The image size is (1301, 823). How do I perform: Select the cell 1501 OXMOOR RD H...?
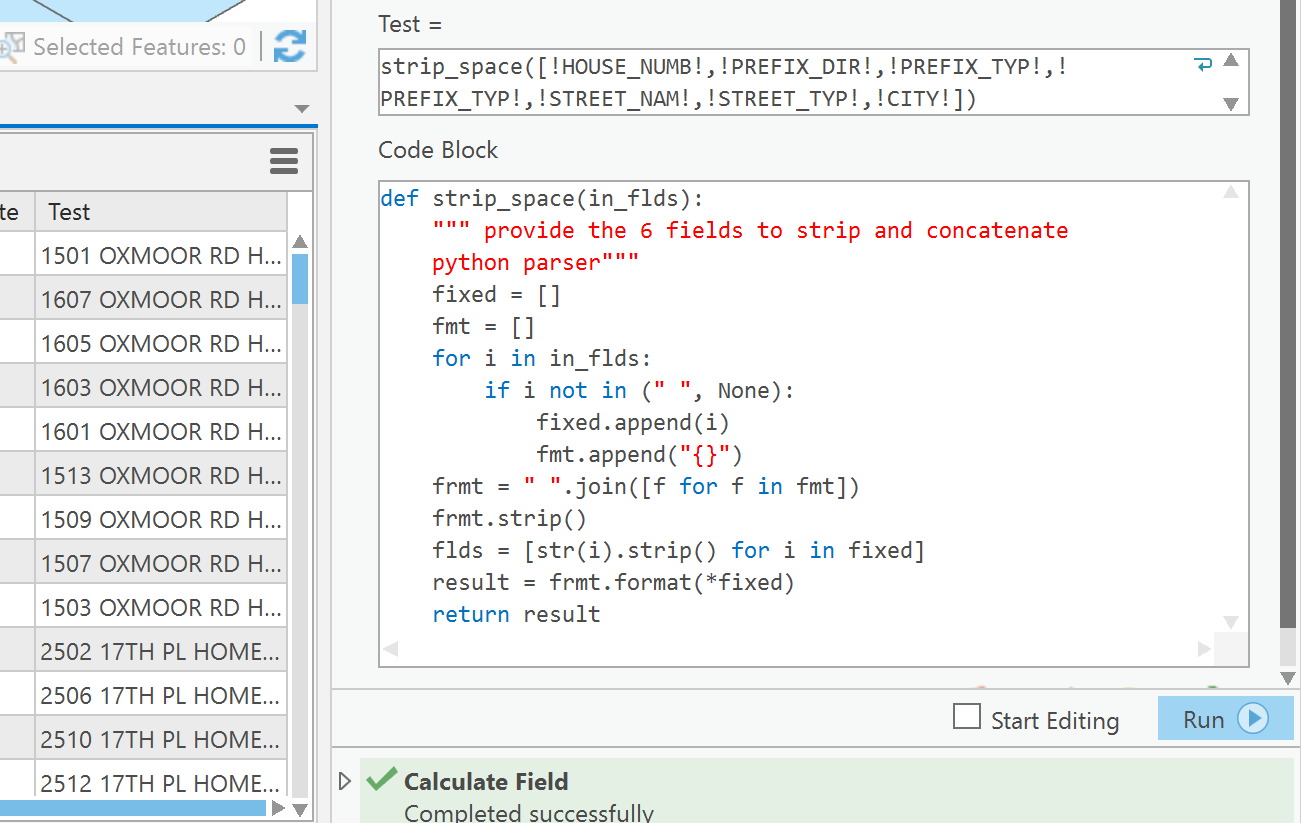click(x=161, y=256)
